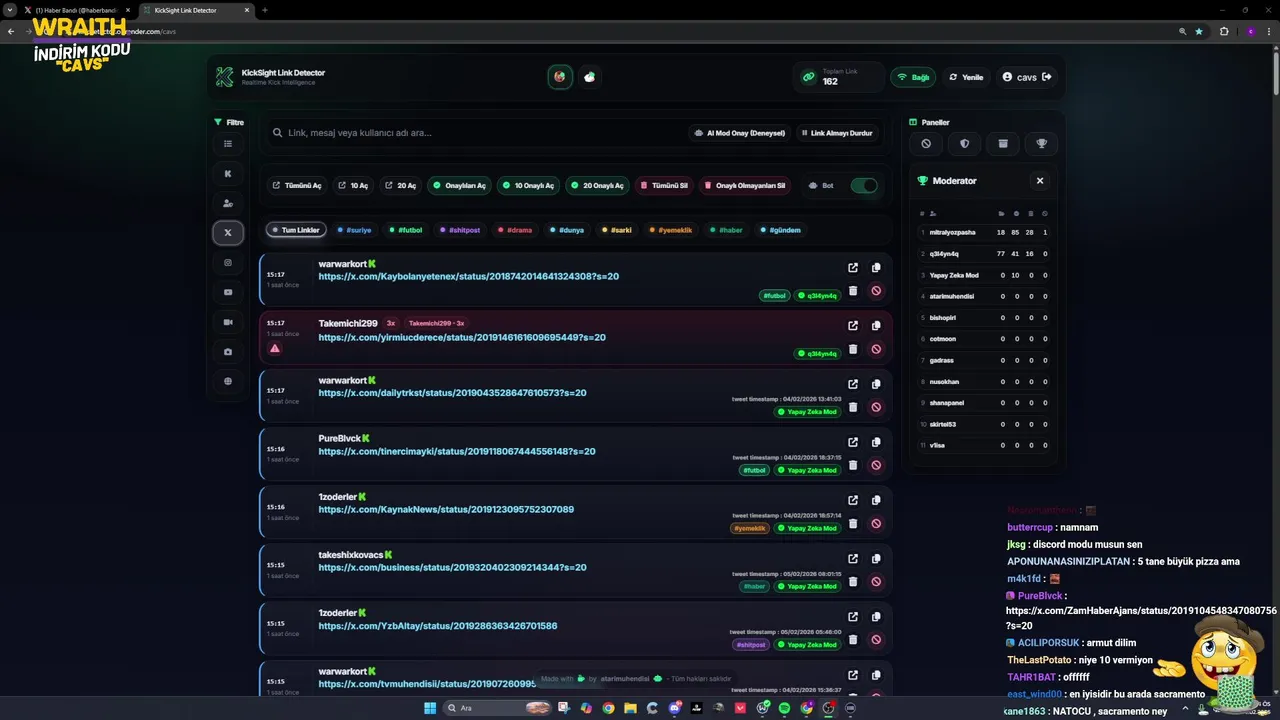This screenshot has height=720, width=1280.
Task: Filter by #haber tag
Action: click(727, 230)
